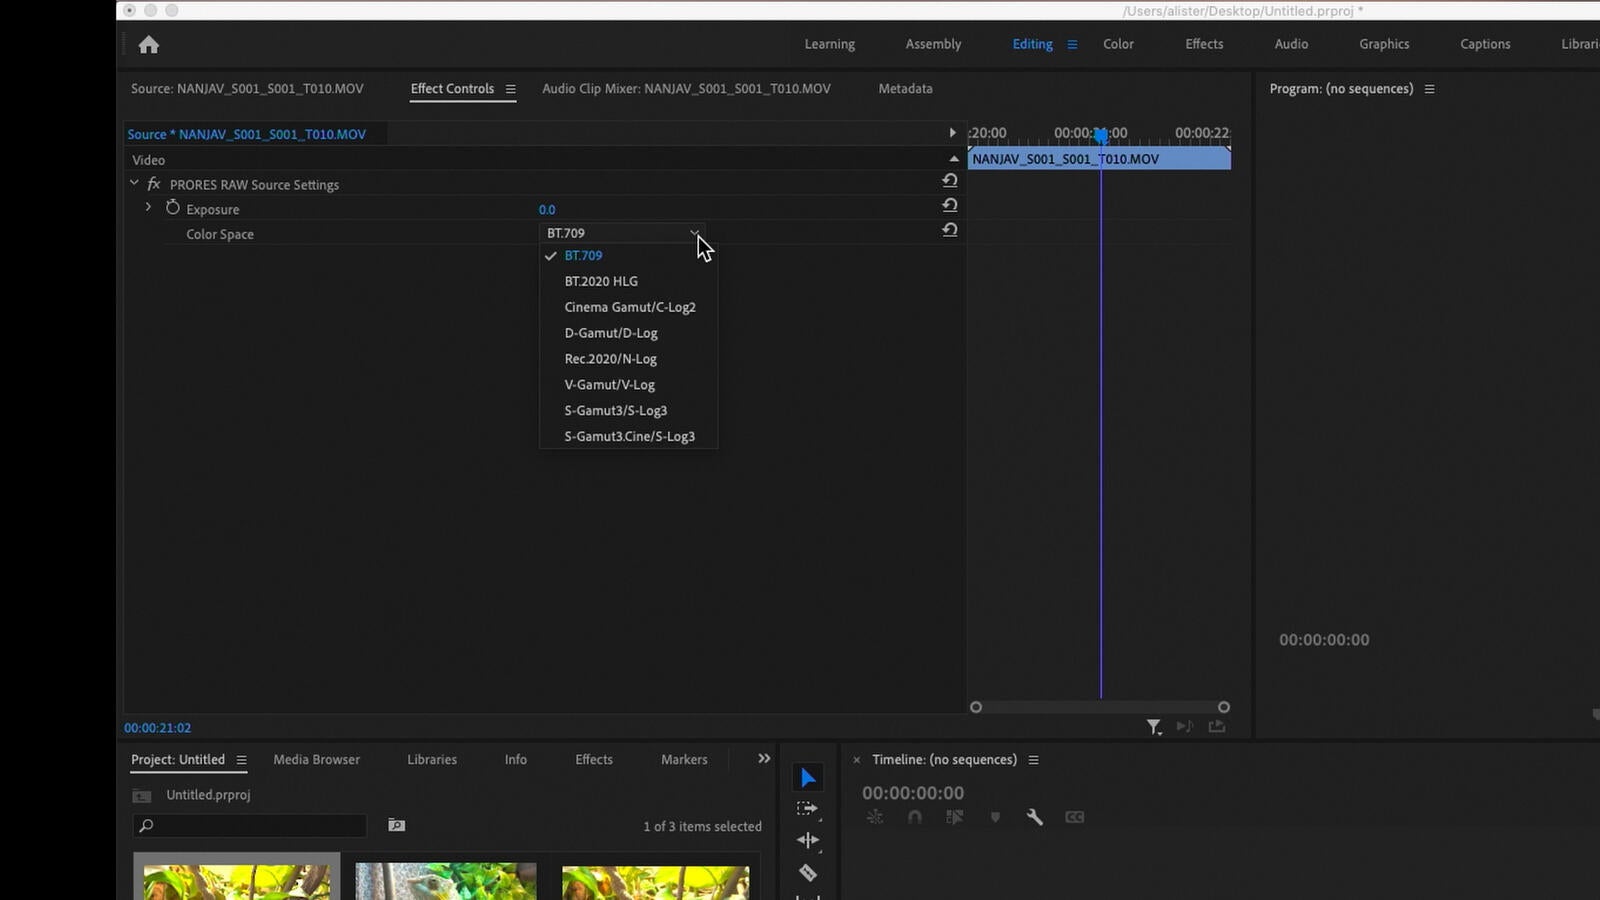Image resolution: width=1600 pixels, height=900 pixels.
Task: Switch to the Effects workspace
Action: click(x=1204, y=44)
